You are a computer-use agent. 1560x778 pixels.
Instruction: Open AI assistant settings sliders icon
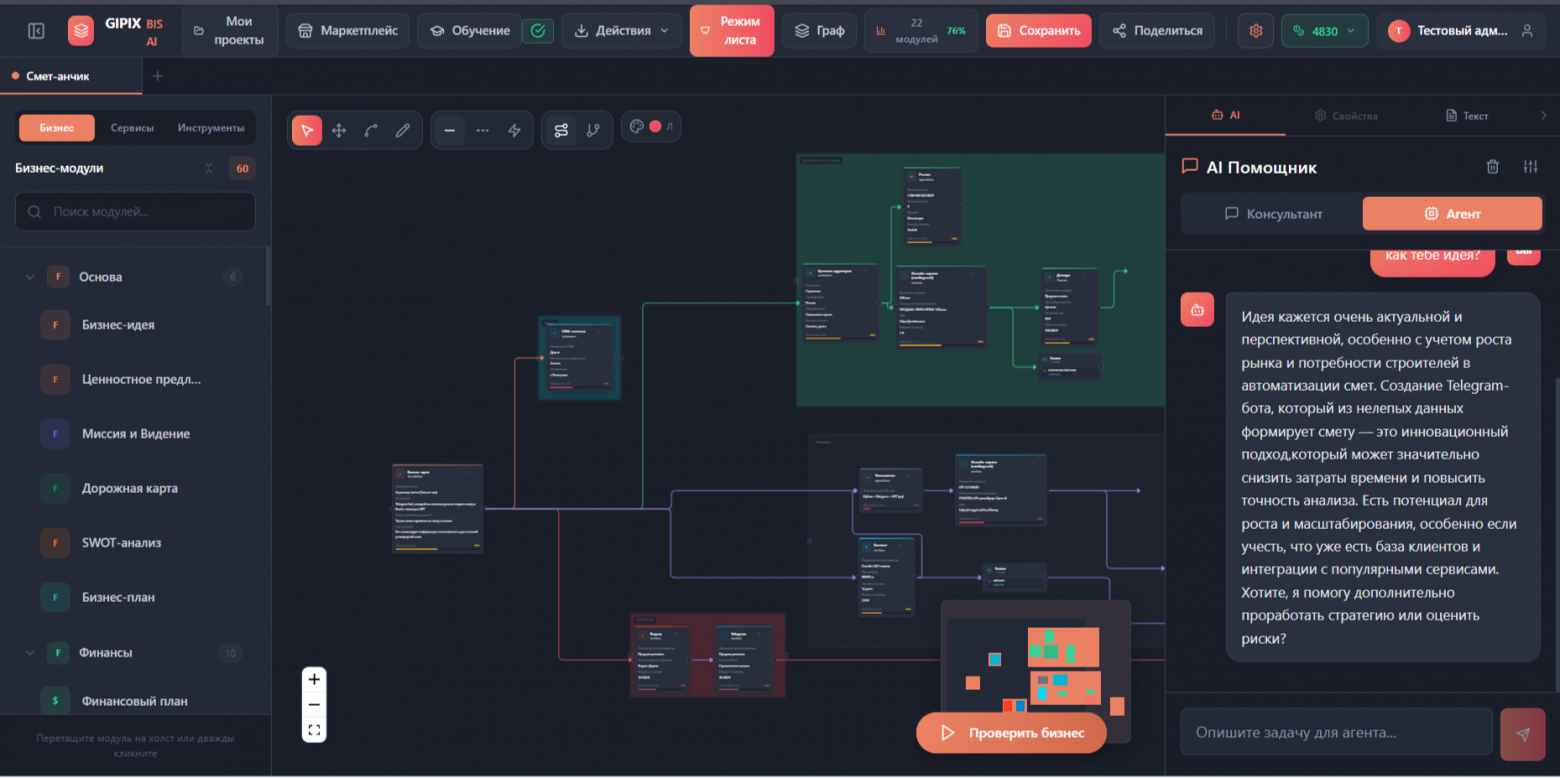(1530, 167)
